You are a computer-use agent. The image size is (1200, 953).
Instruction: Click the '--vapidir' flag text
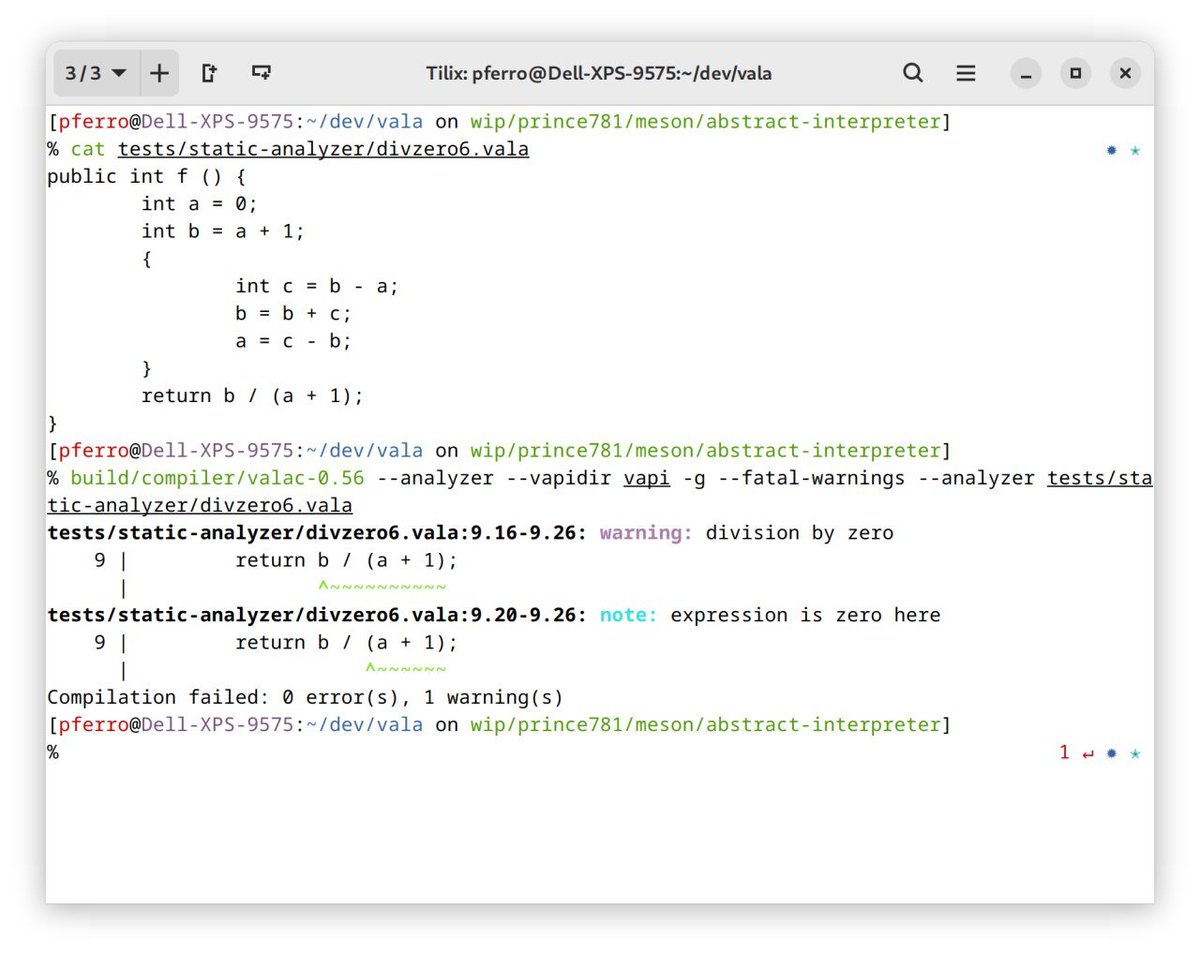(x=558, y=478)
